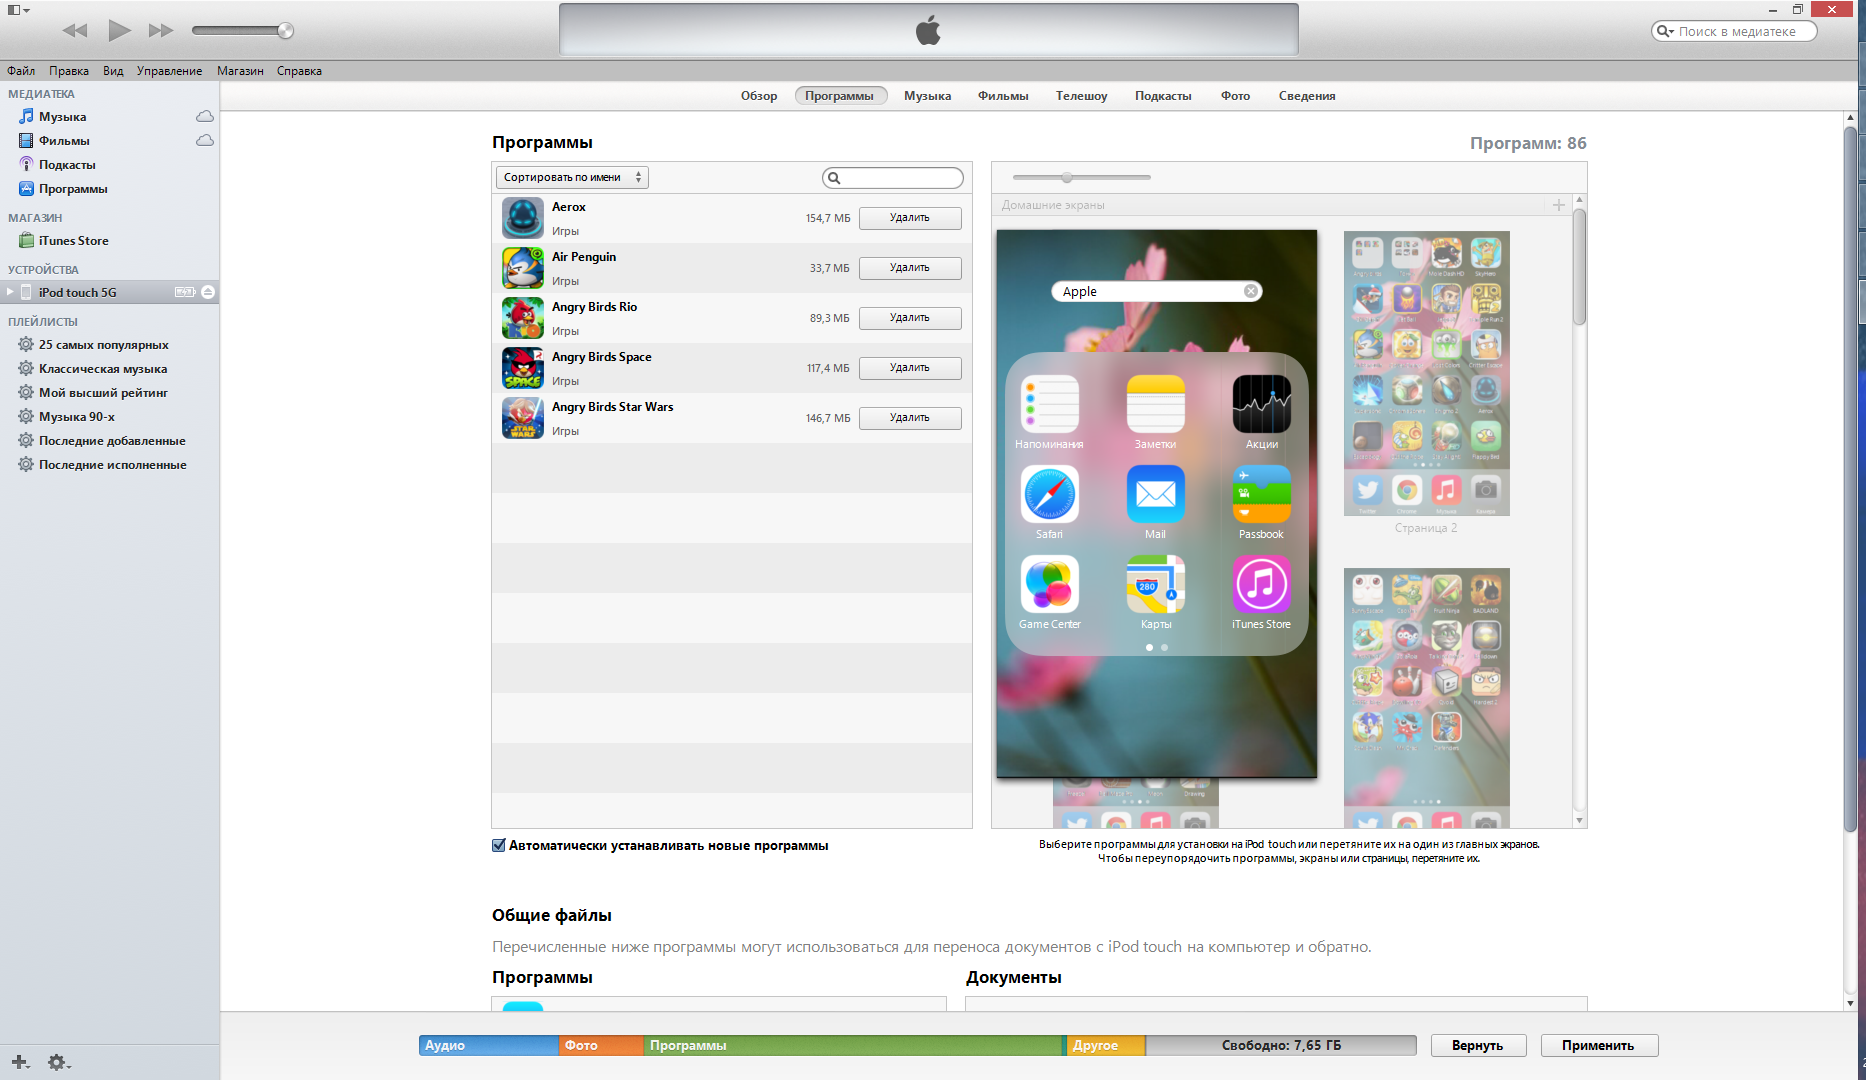The image size is (1866, 1080).
Task: Open the Справка menu
Action: point(299,71)
